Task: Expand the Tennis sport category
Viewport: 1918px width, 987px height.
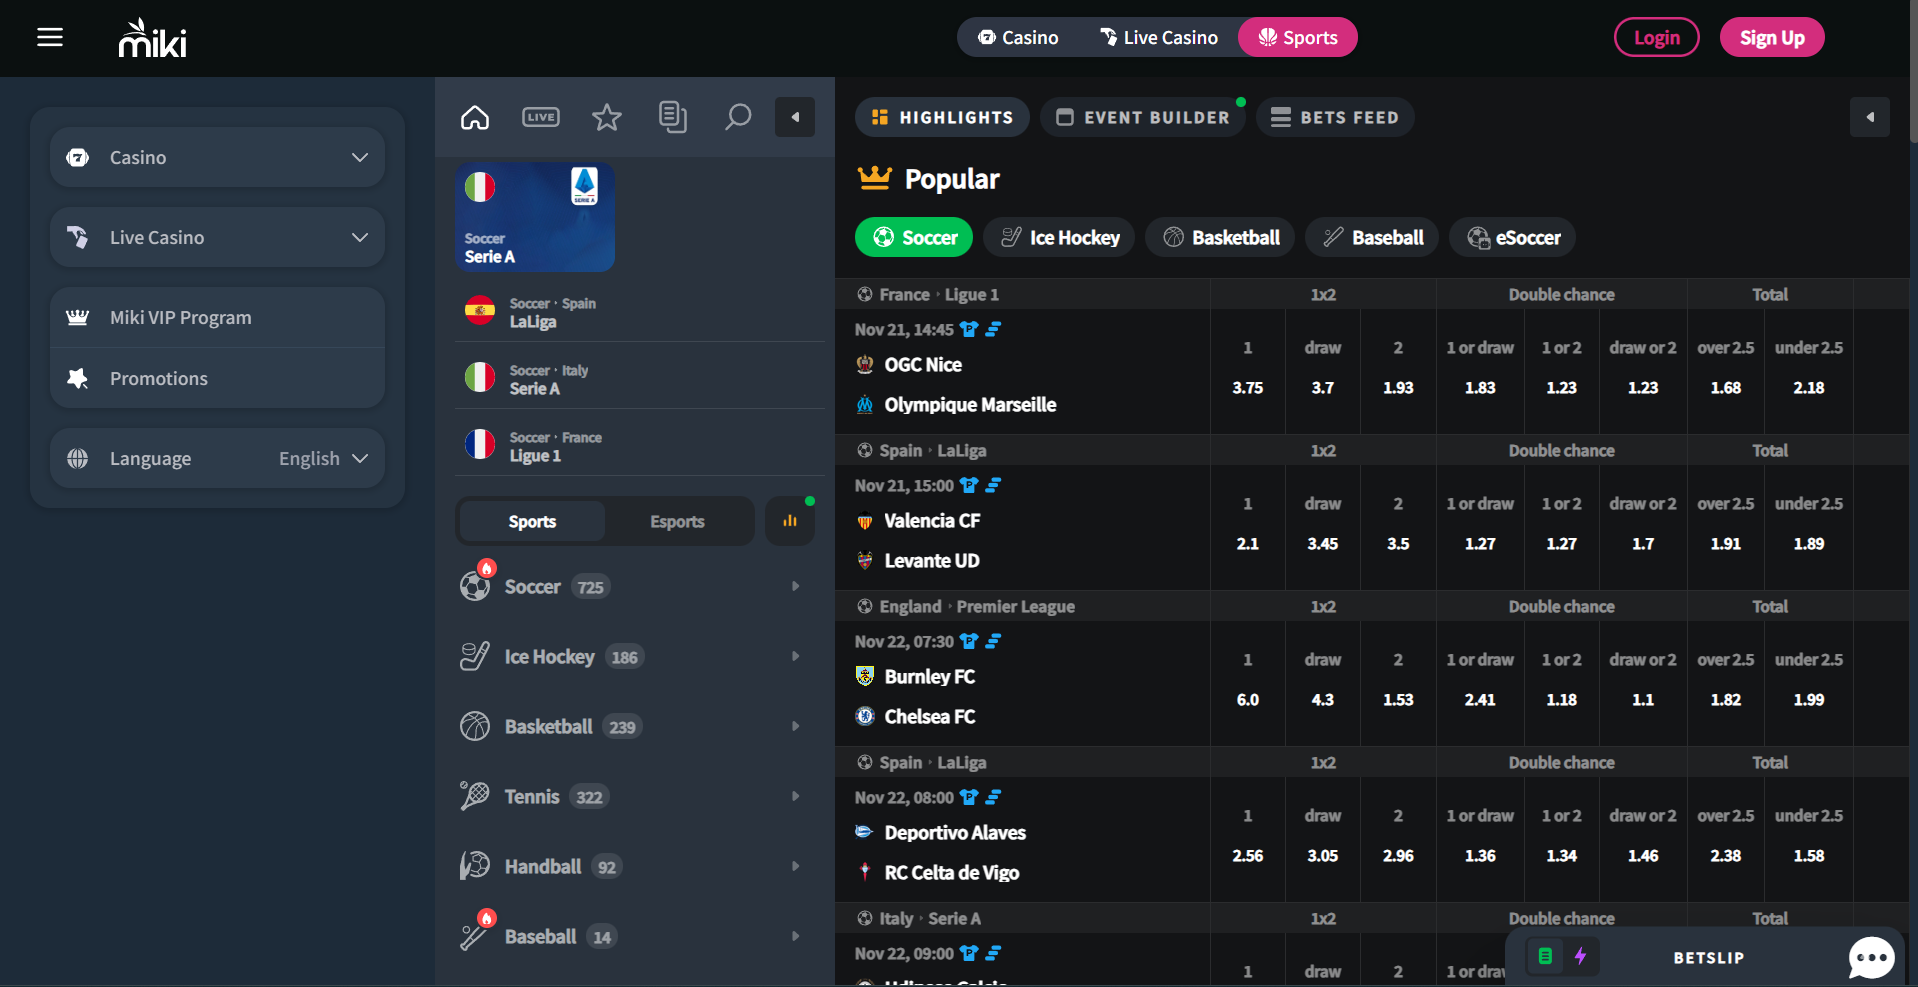Action: [630, 797]
